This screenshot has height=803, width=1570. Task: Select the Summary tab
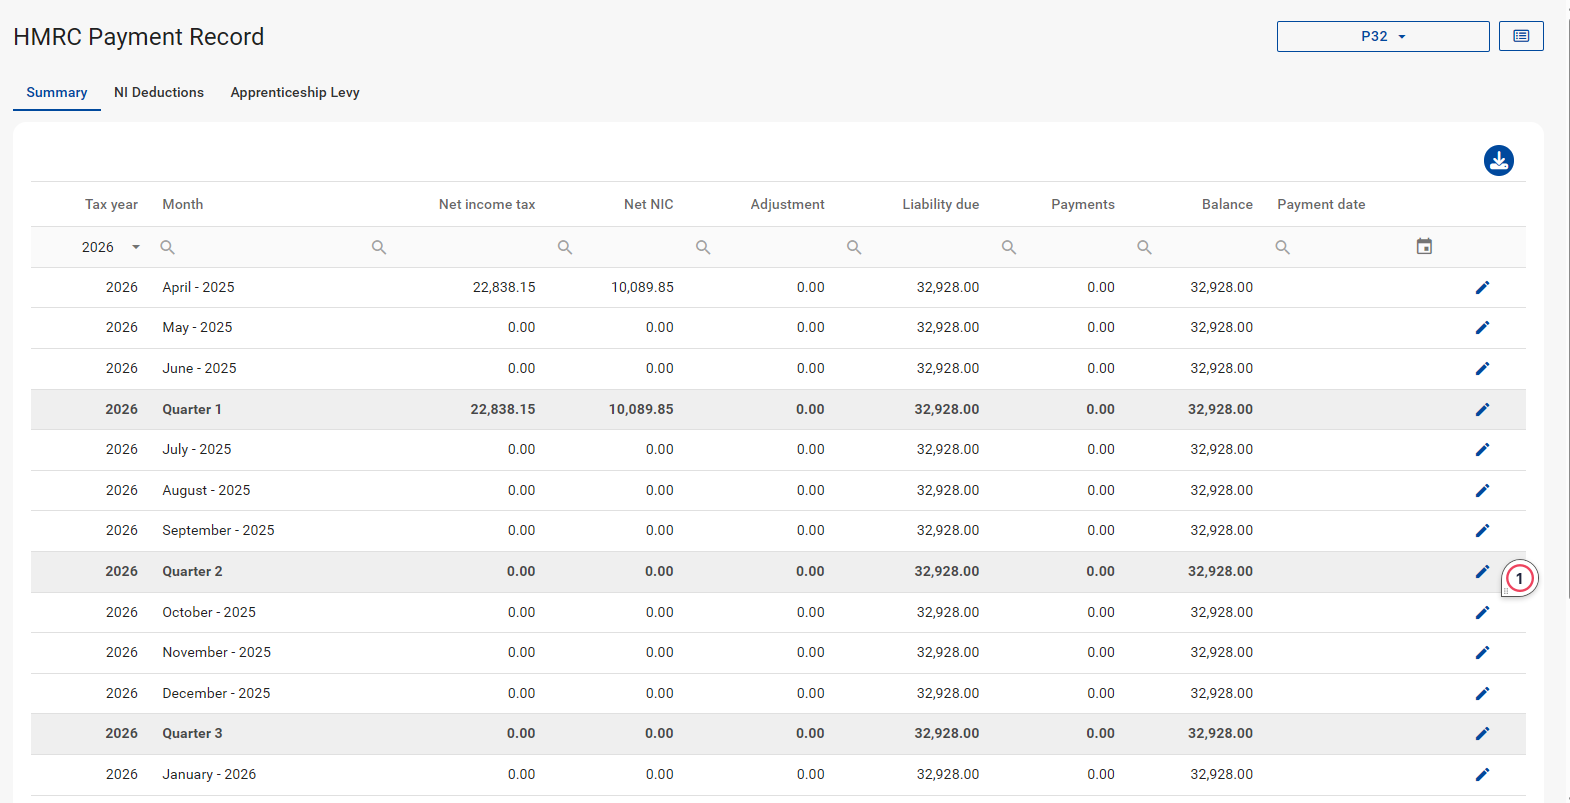pyautogui.click(x=57, y=92)
